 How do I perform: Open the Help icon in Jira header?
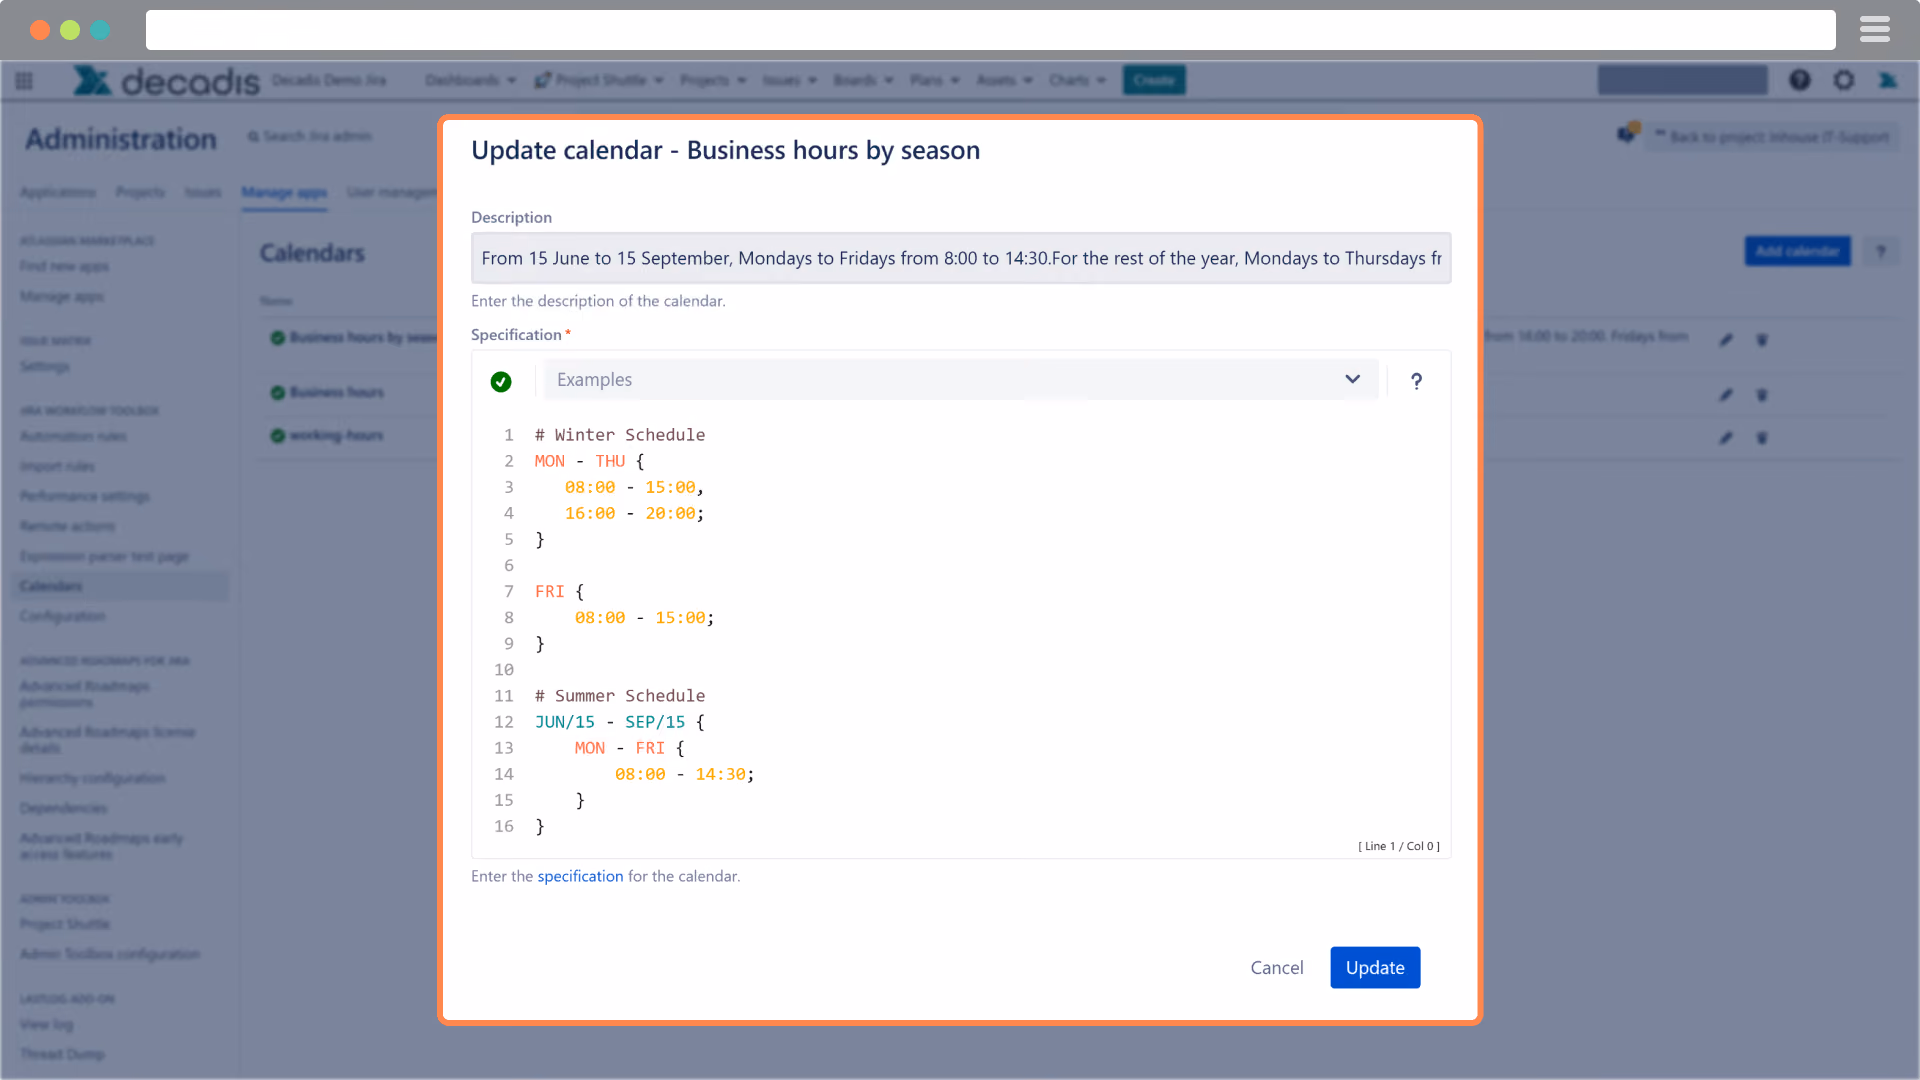1800,80
